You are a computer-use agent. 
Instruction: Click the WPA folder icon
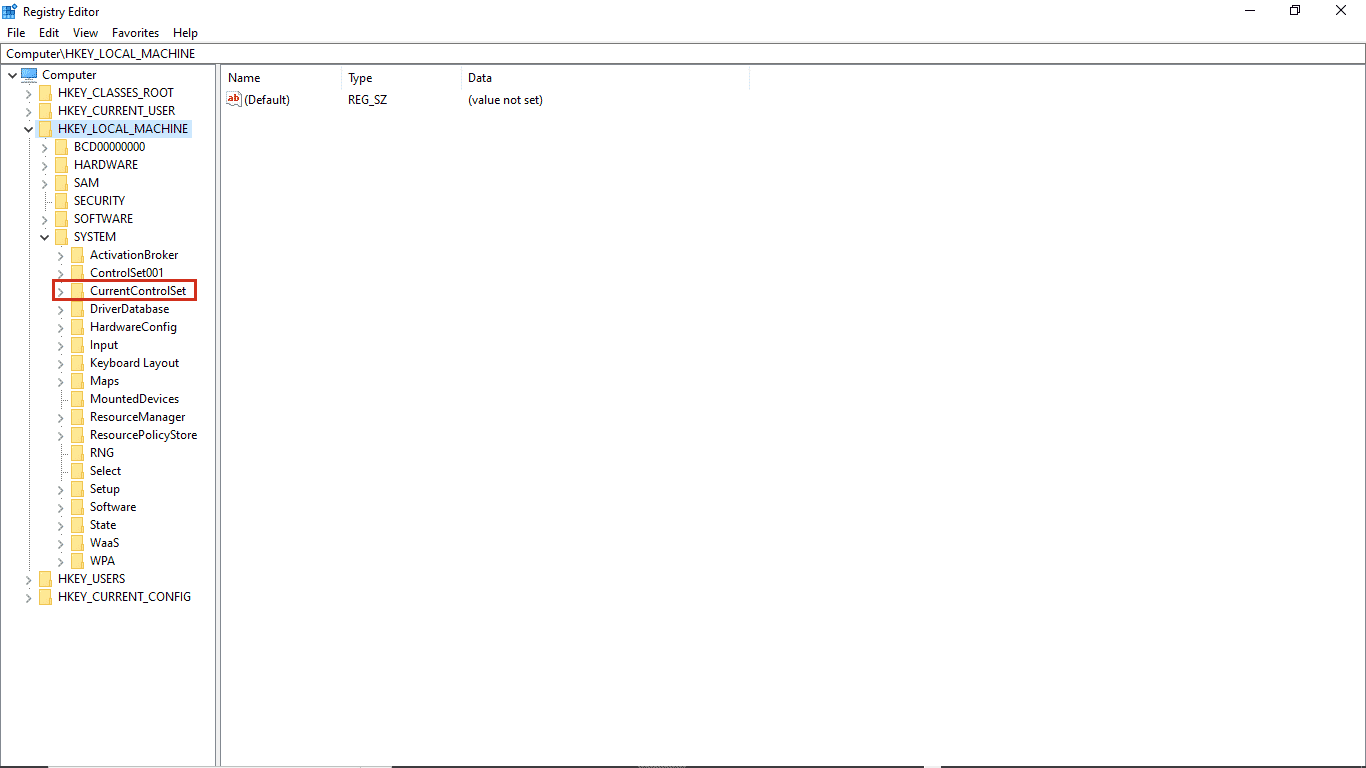77,561
